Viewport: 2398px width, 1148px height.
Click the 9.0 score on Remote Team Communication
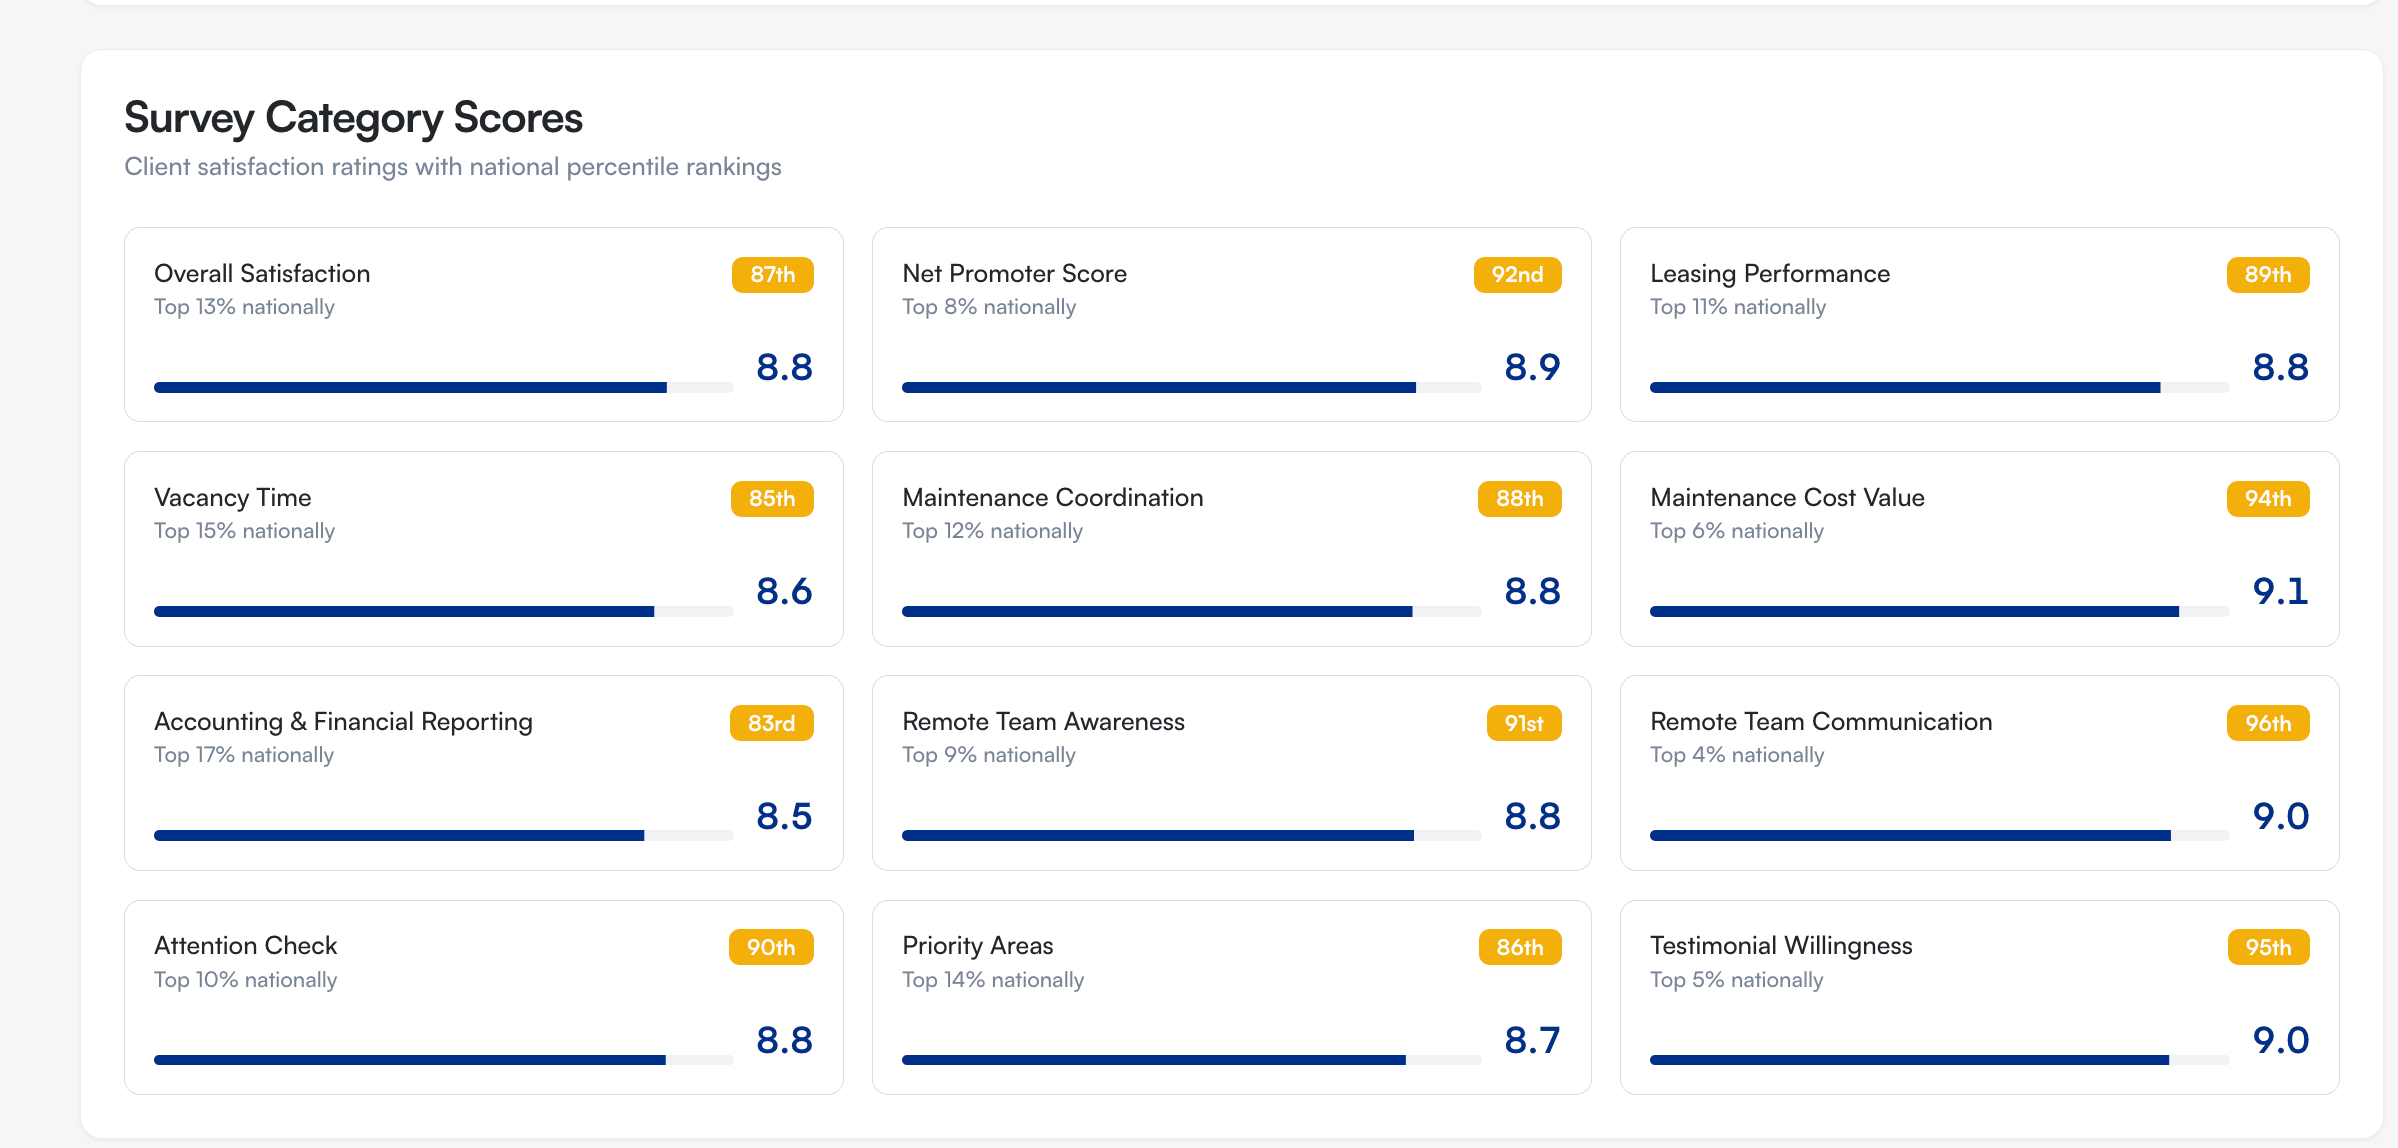point(2282,816)
